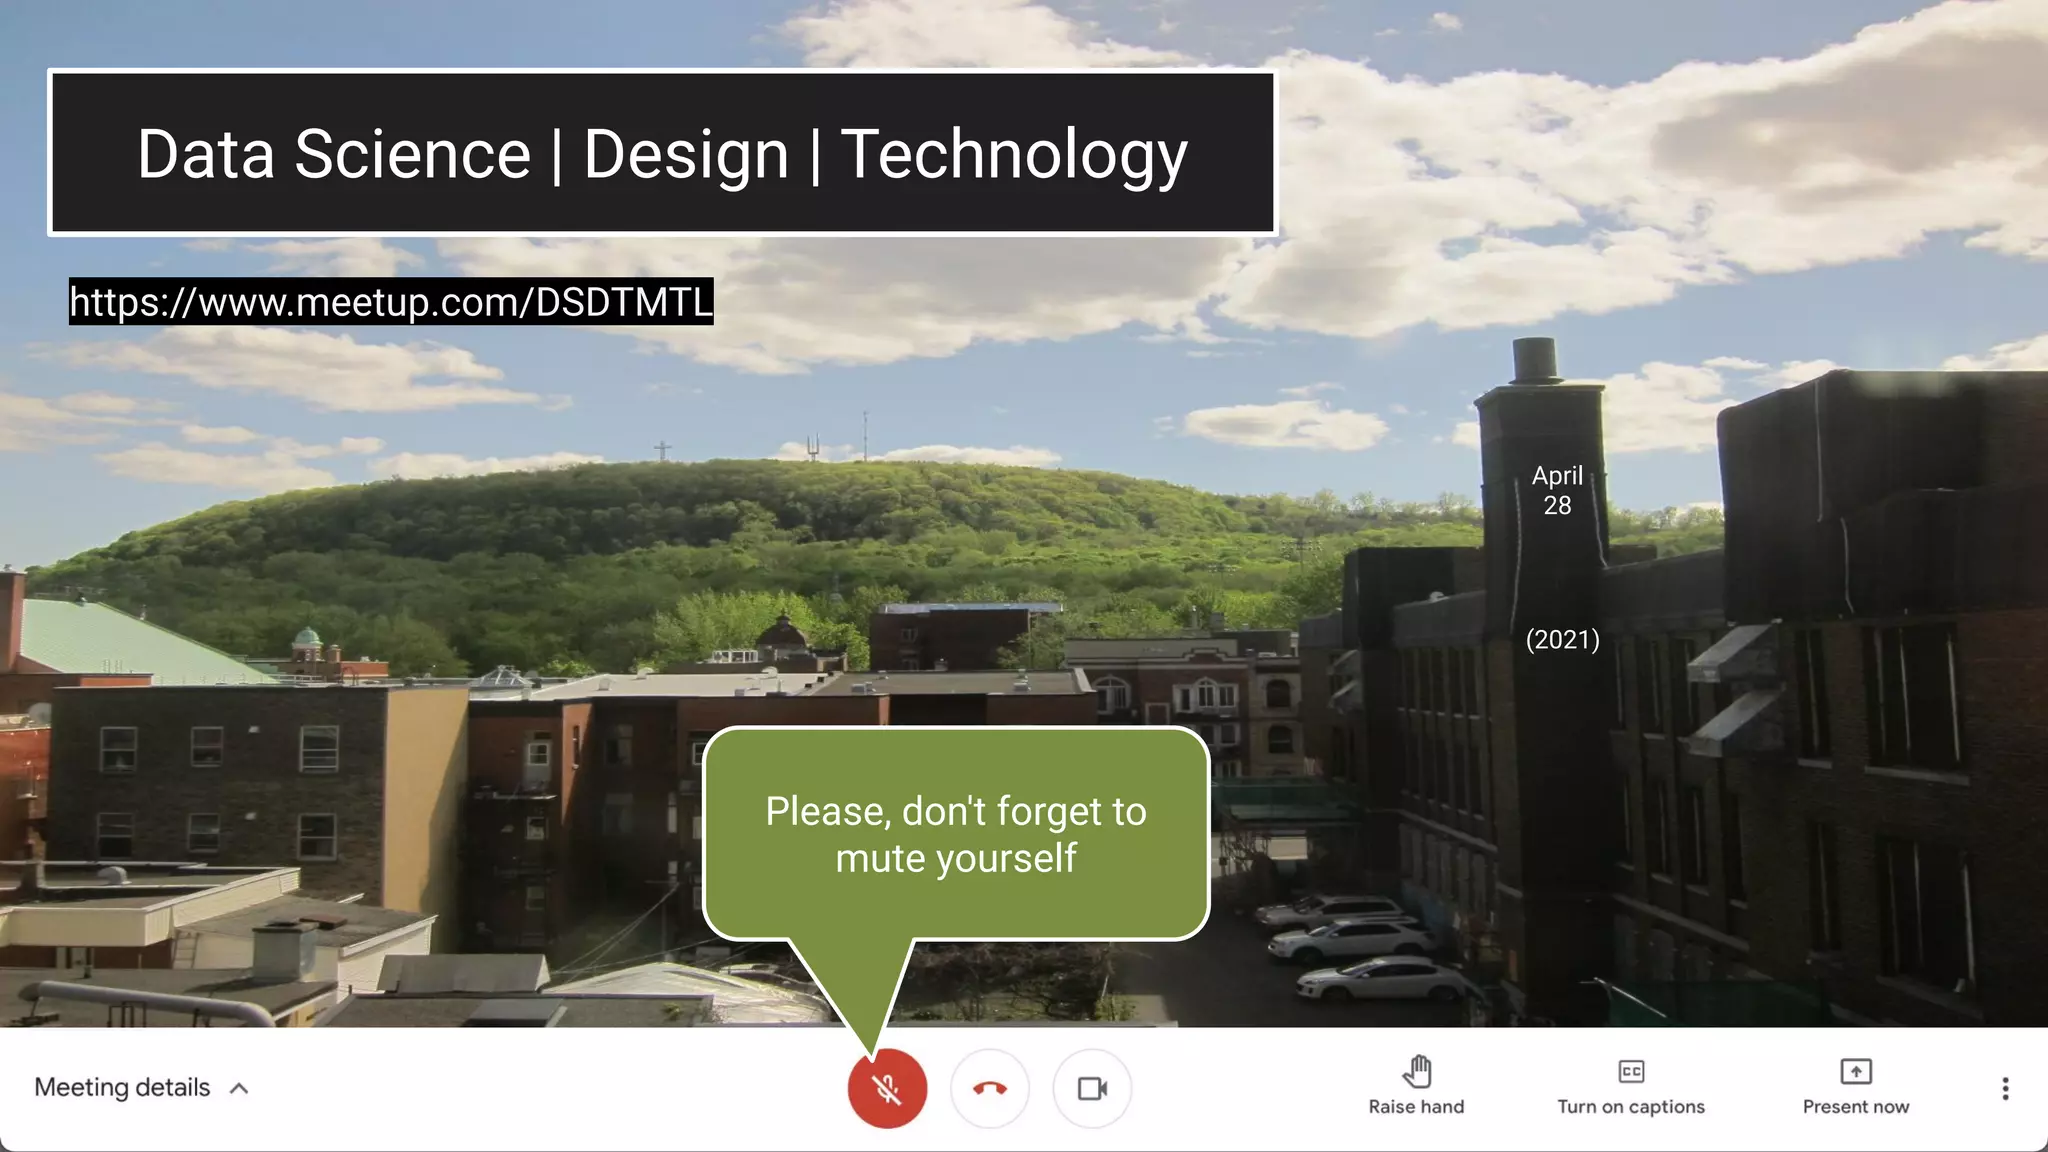The width and height of the screenshot is (2048, 1152).
Task: Click the Raise hand label
Action: point(1416,1107)
